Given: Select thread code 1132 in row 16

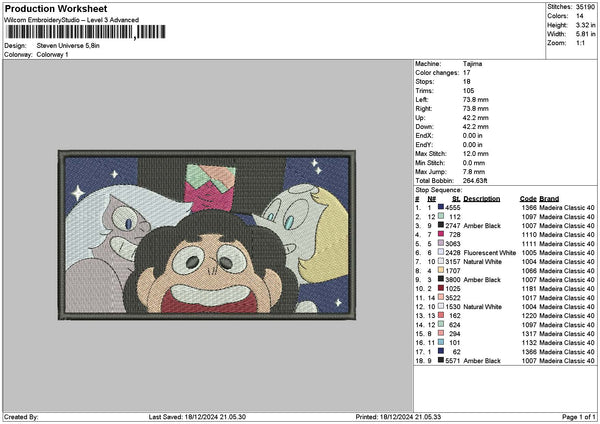Looking at the screenshot, I should [529, 342].
